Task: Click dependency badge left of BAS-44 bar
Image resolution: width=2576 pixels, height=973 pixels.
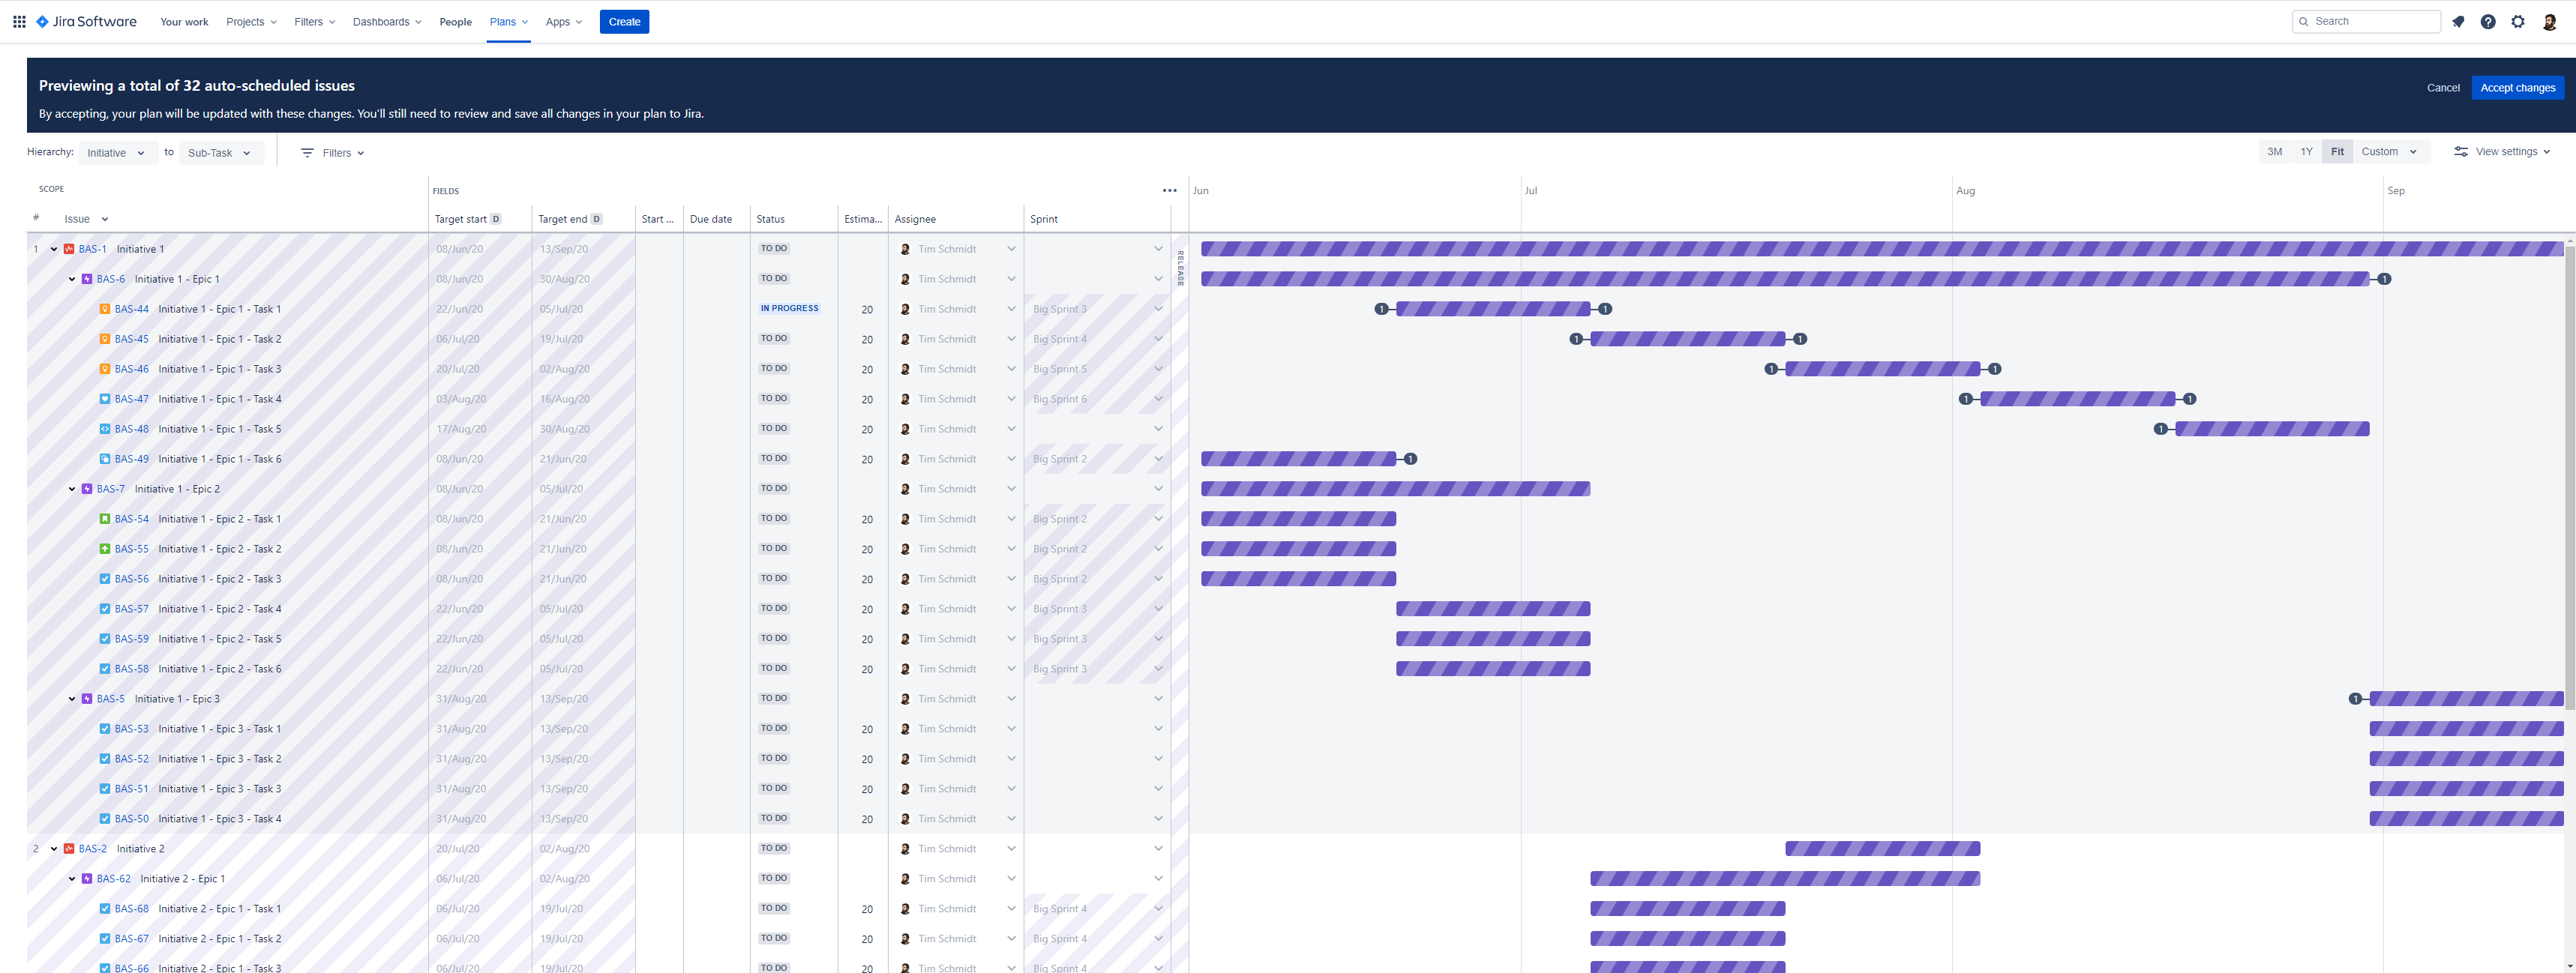Action: pos(1381,309)
